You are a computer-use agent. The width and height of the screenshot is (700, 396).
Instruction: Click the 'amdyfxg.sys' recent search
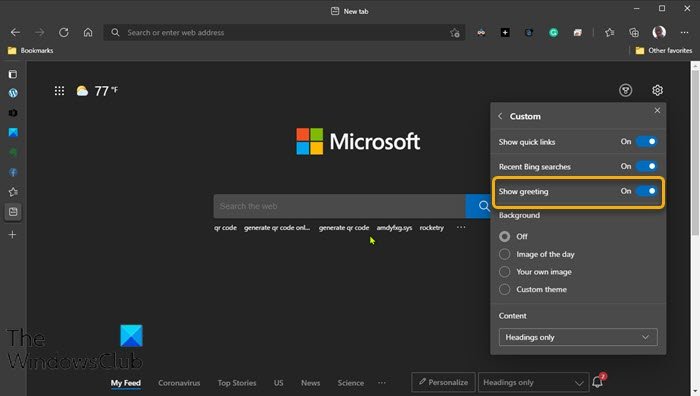[394, 228]
